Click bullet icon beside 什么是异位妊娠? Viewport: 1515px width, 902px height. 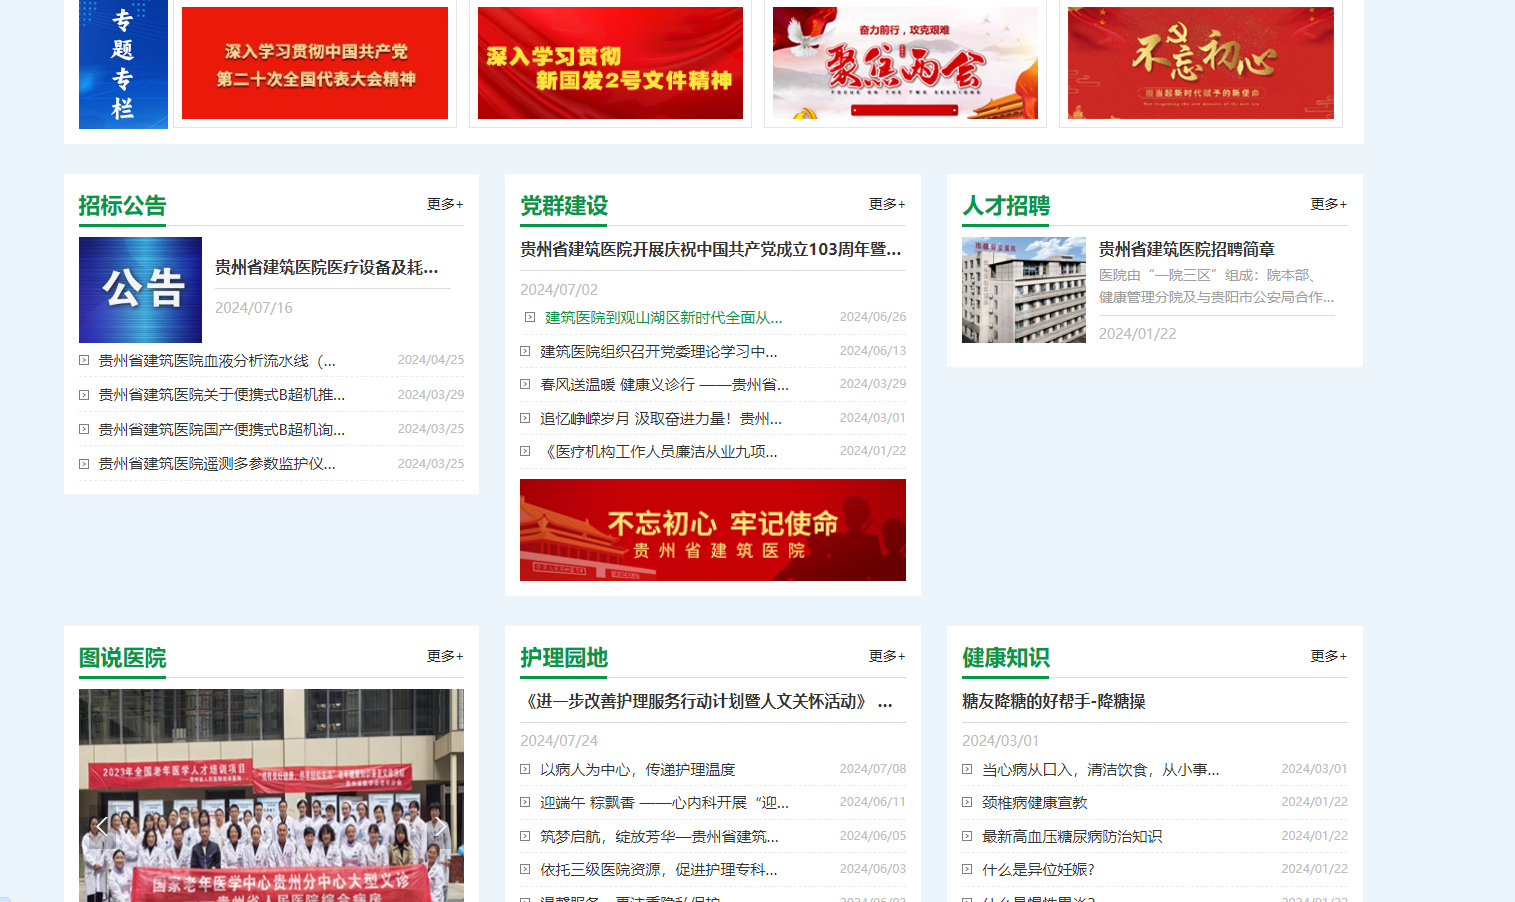click(x=967, y=869)
